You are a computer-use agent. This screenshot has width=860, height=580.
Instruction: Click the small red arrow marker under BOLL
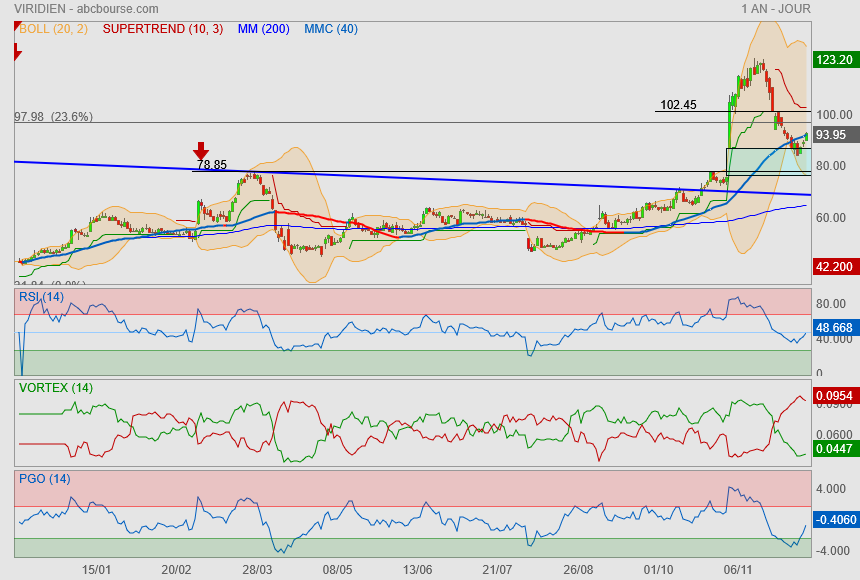tap(16, 51)
